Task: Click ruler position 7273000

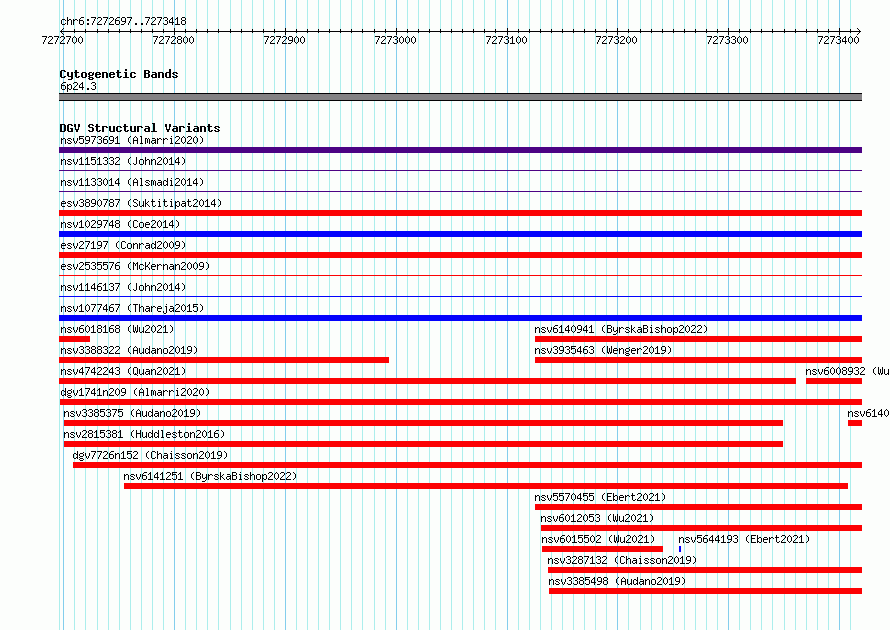Action: coord(395,40)
